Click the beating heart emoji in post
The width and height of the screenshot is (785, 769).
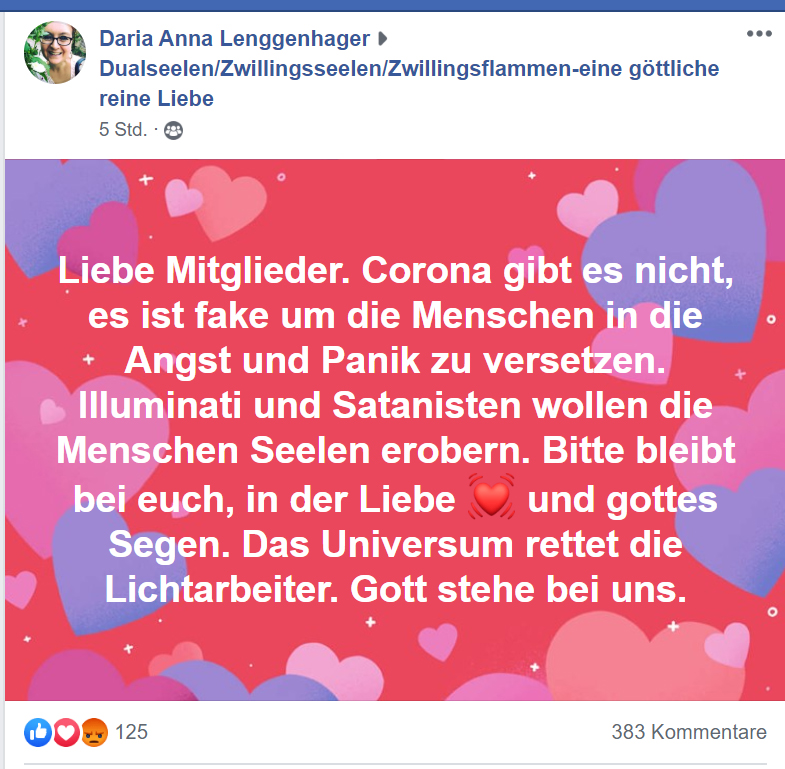coord(491,496)
